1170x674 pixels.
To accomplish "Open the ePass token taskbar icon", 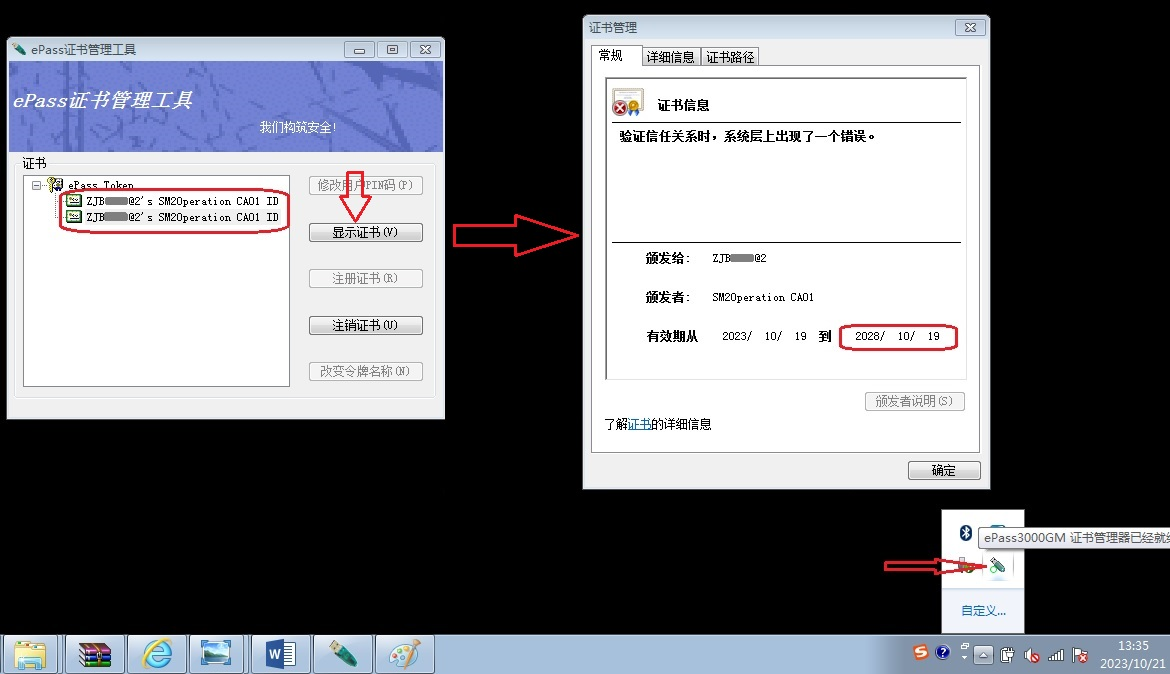I will (x=342, y=655).
